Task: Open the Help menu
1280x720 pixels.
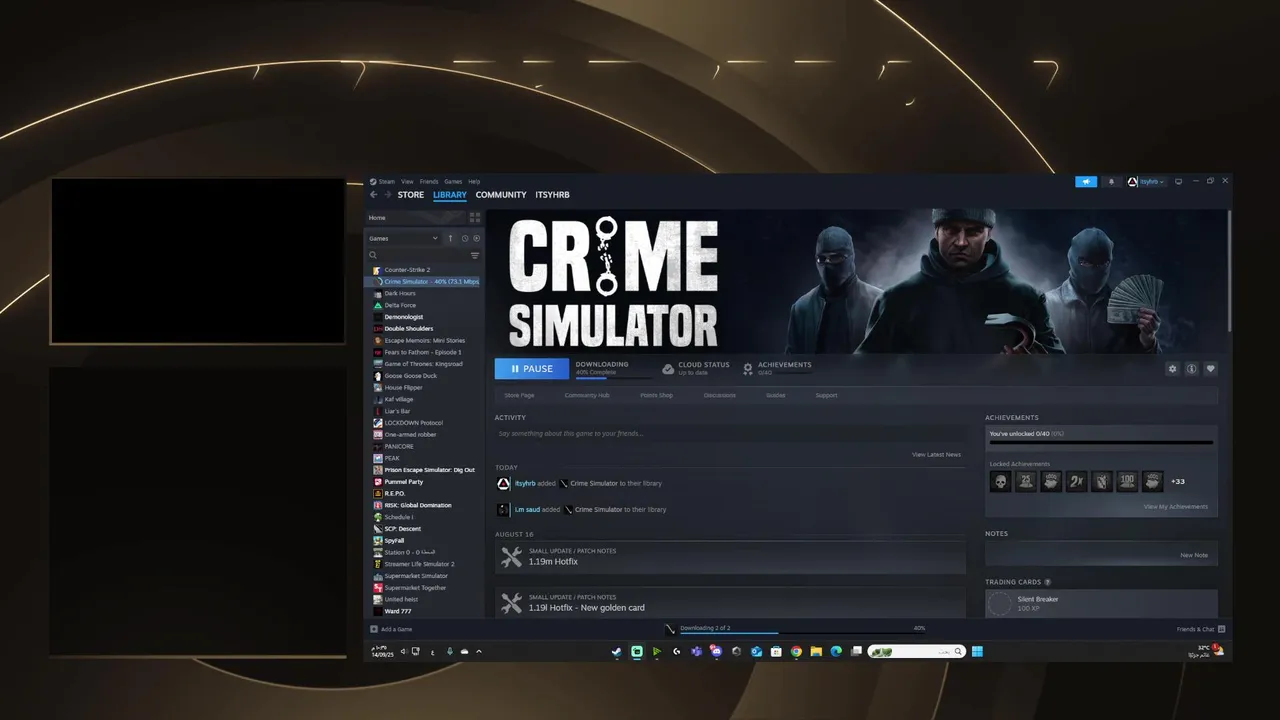Action: click(474, 182)
